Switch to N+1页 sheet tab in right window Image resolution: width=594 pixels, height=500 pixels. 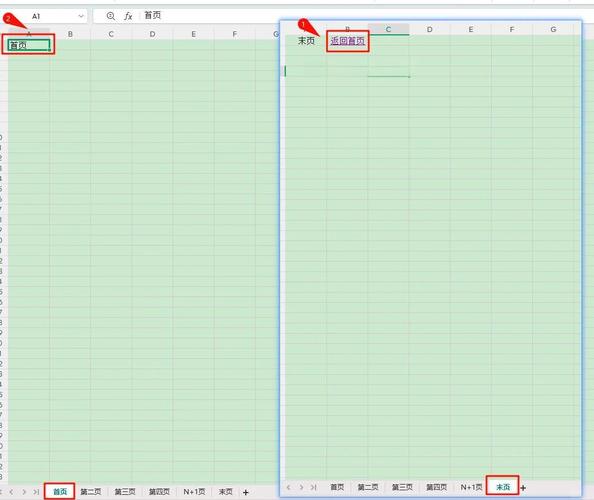[472, 487]
